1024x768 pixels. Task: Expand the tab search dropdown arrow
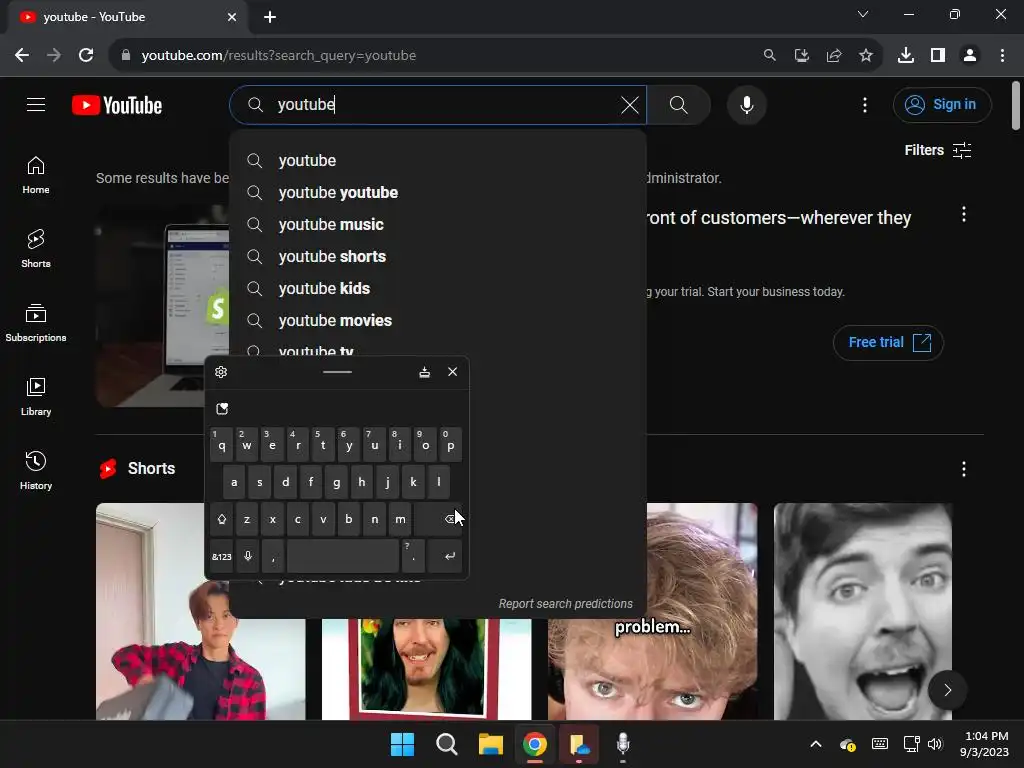coord(863,14)
